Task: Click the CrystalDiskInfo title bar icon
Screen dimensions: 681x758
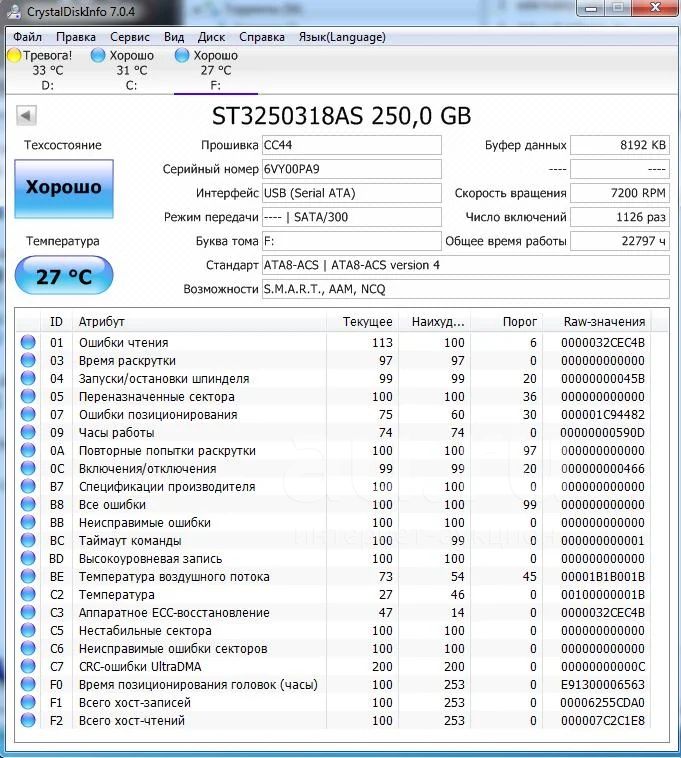Action: (14, 12)
